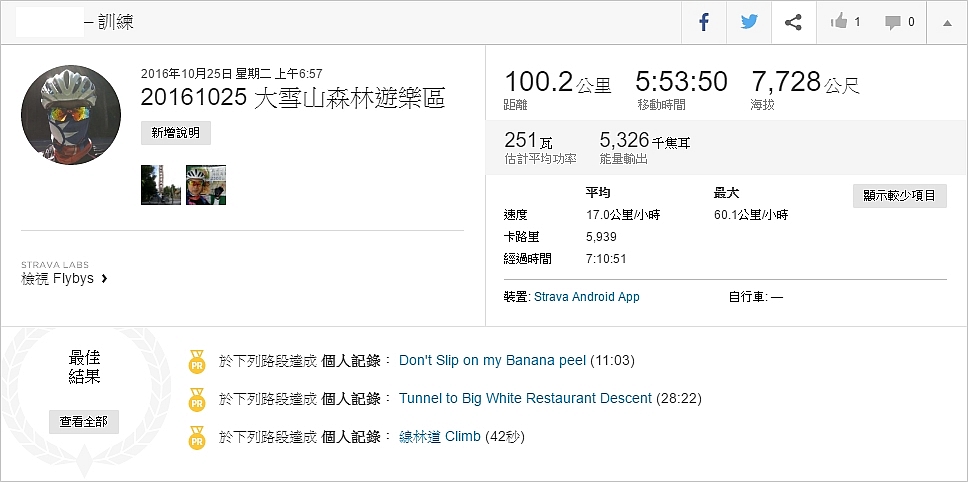Share activity on Twitter
The width and height of the screenshot is (968, 482).
(x=749, y=22)
